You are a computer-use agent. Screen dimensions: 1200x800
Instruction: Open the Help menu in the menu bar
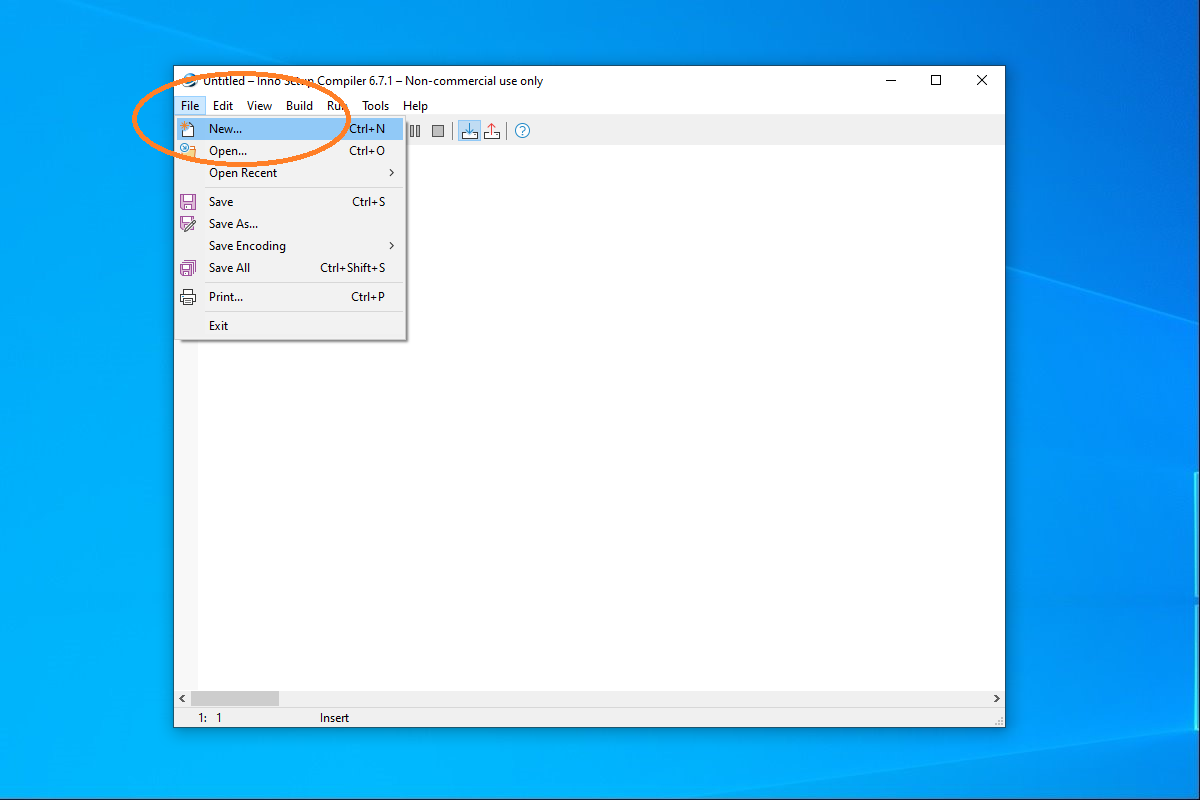[x=415, y=106]
